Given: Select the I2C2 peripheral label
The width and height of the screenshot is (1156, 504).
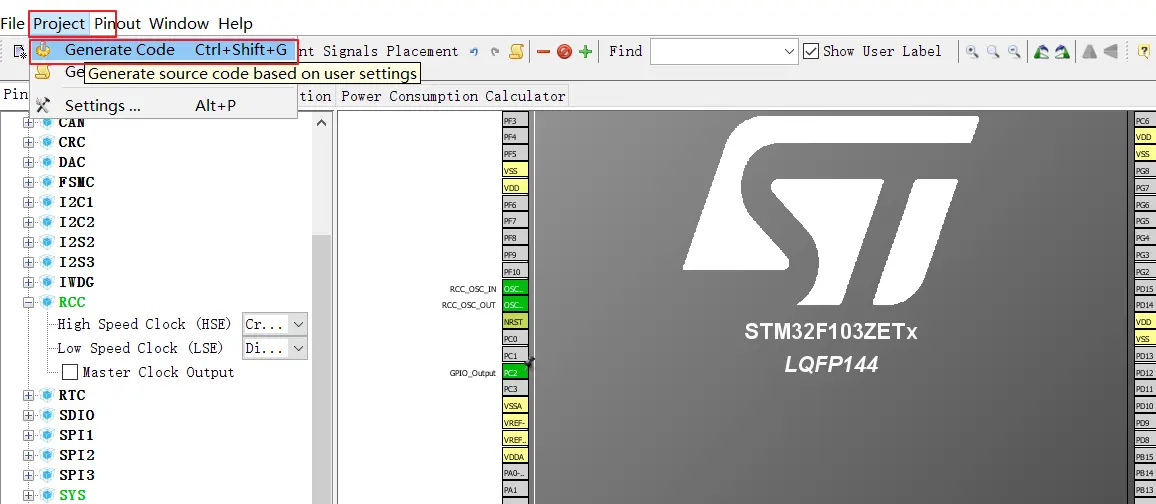Looking at the screenshot, I should coord(77,223).
